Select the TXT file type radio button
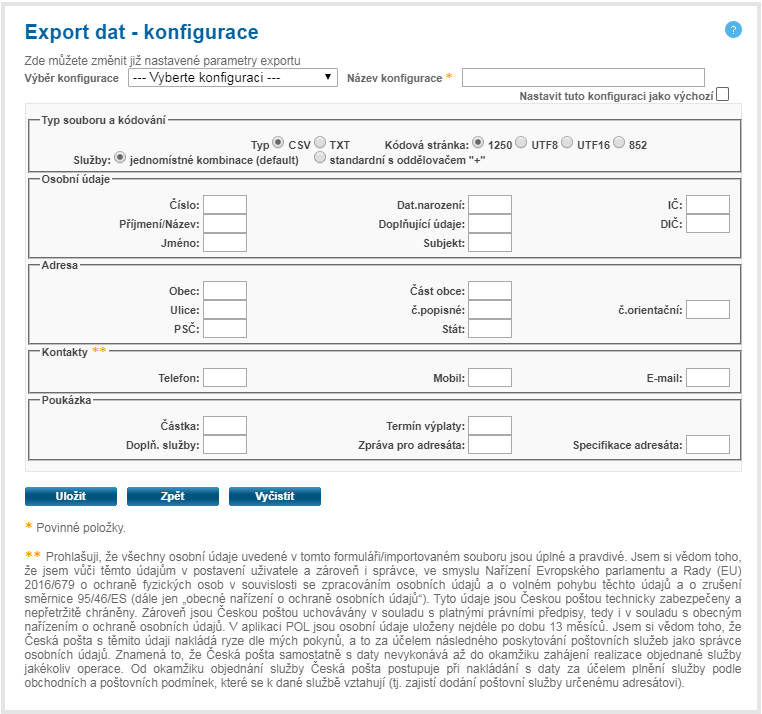This screenshot has width=762, height=714. point(320,143)
